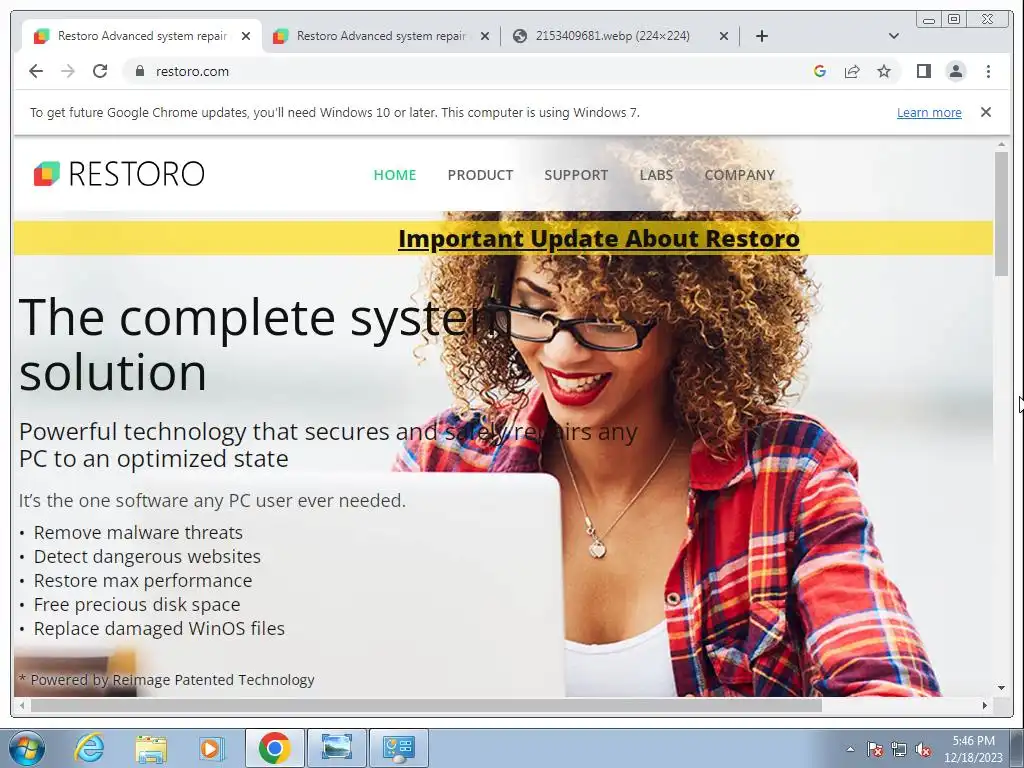Click 'Detect dangerous websites' bullet text
This screenshot has width=1024, height=768.
click(x=147, y=556)
